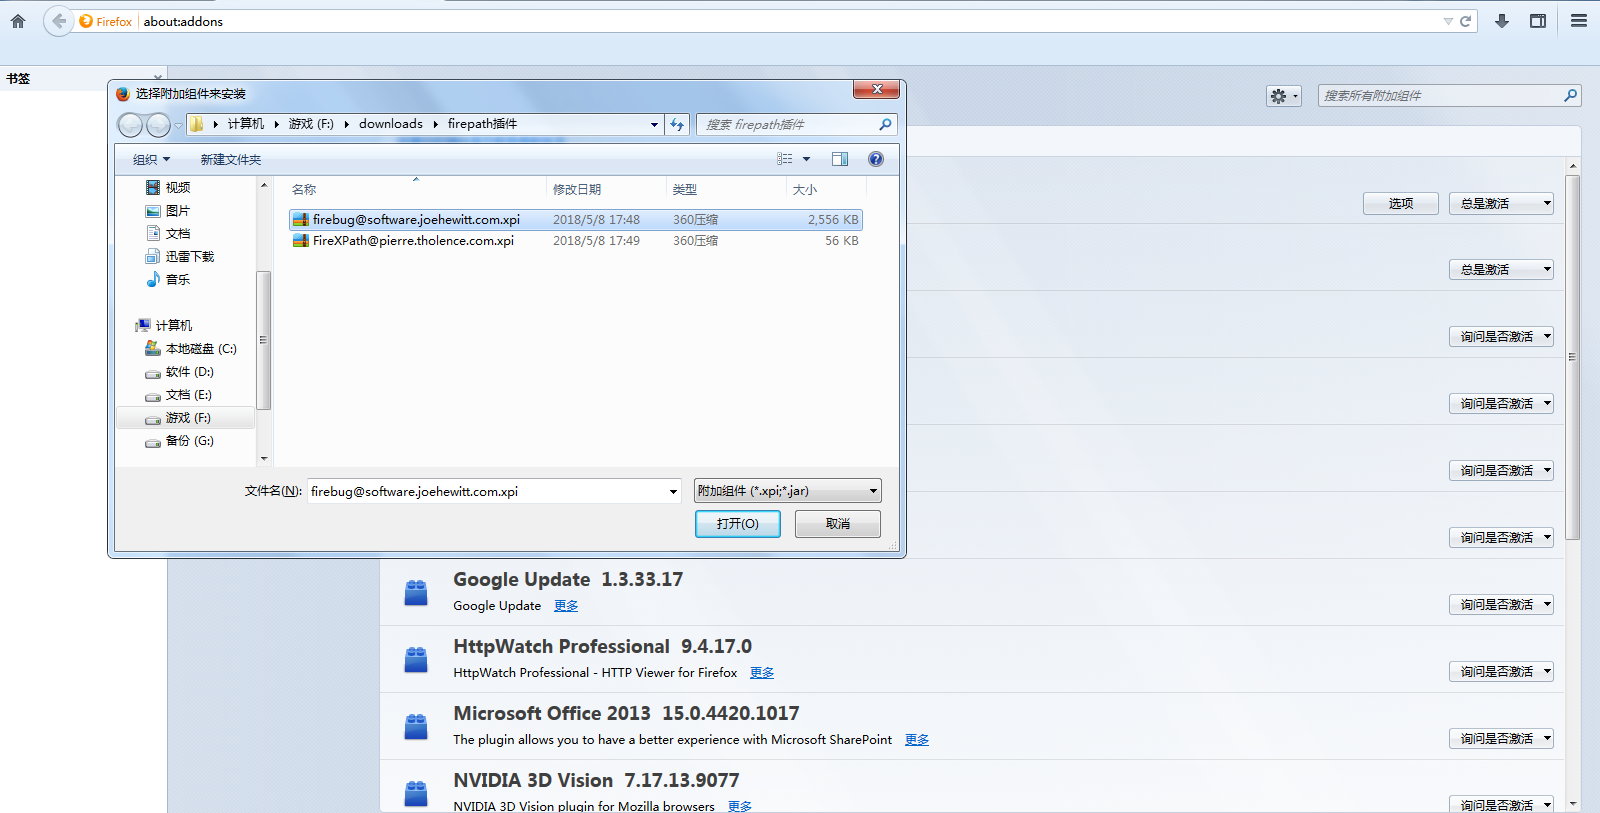Select the 视频 library in sidebar
The image size is (1600, 813).
pyautogui.click(x=178, y=187)
